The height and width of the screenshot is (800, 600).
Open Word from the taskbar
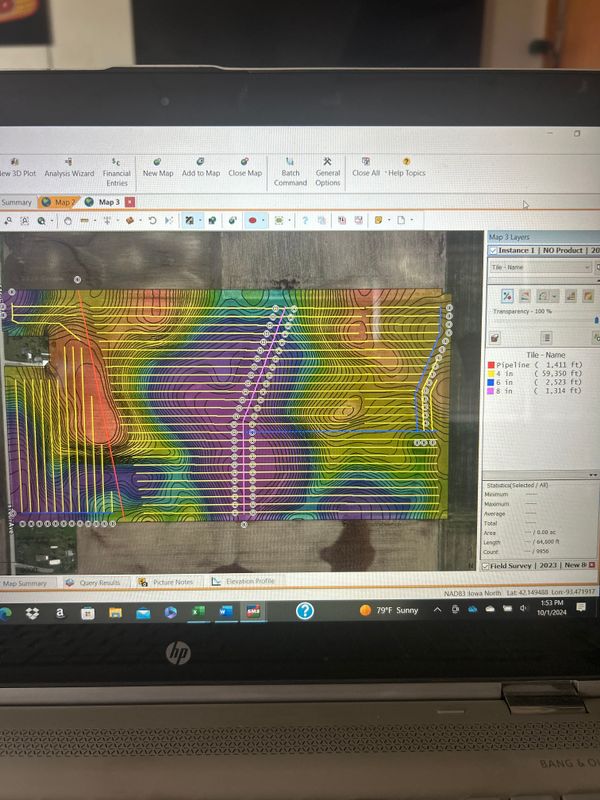[x=226, y=611]
